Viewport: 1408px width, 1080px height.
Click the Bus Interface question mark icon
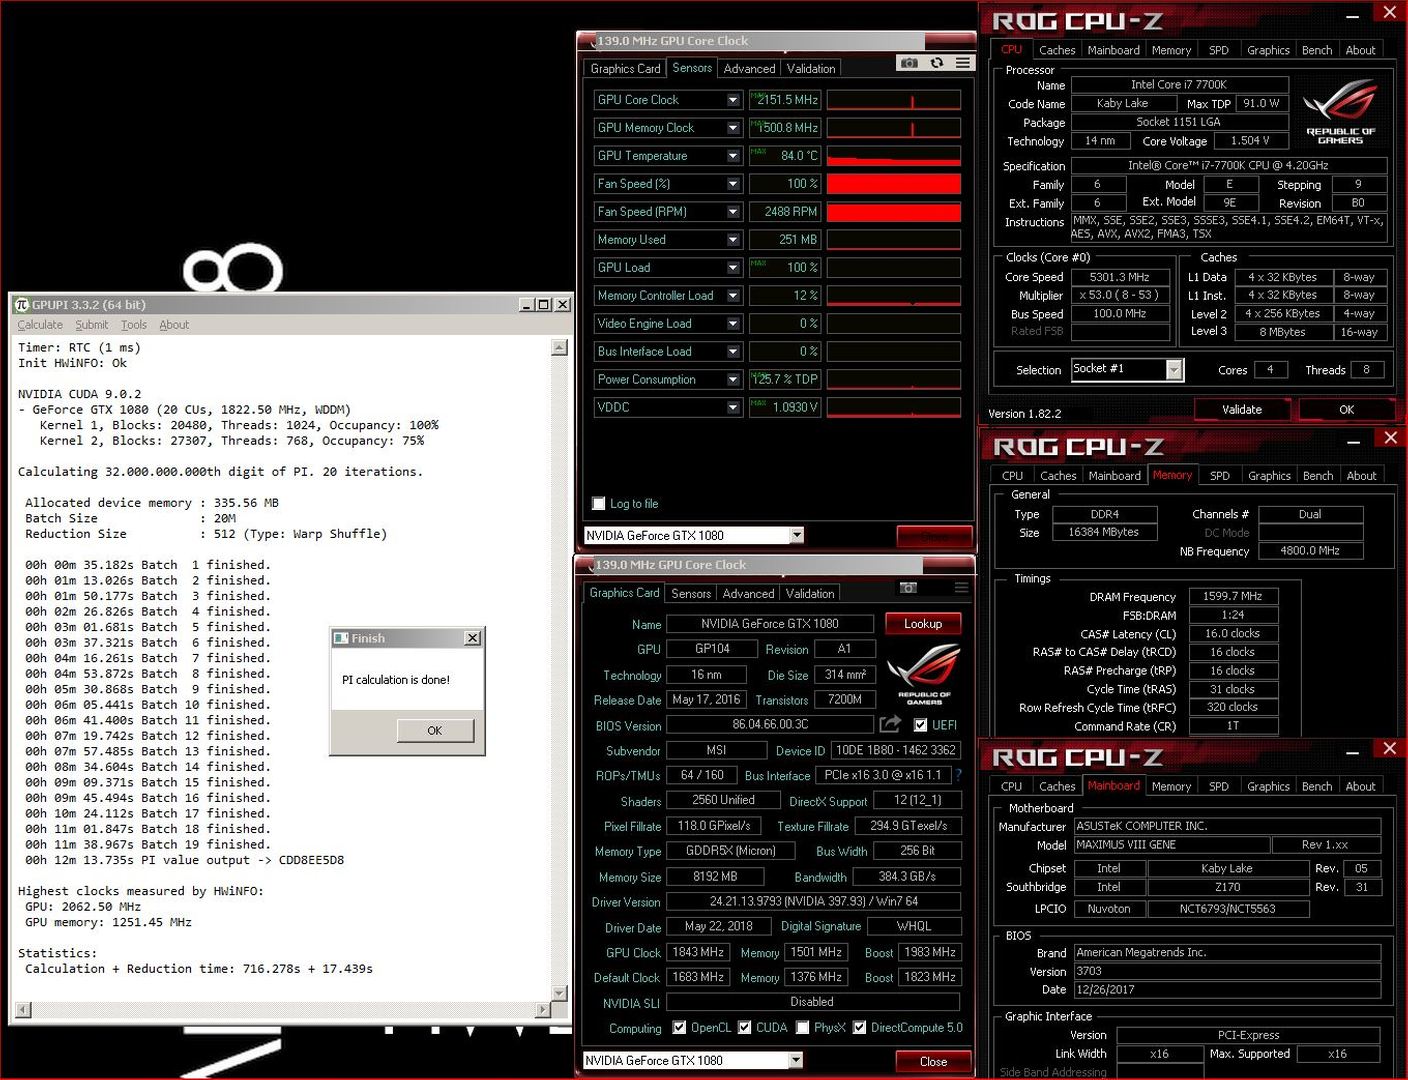(958, 775)
